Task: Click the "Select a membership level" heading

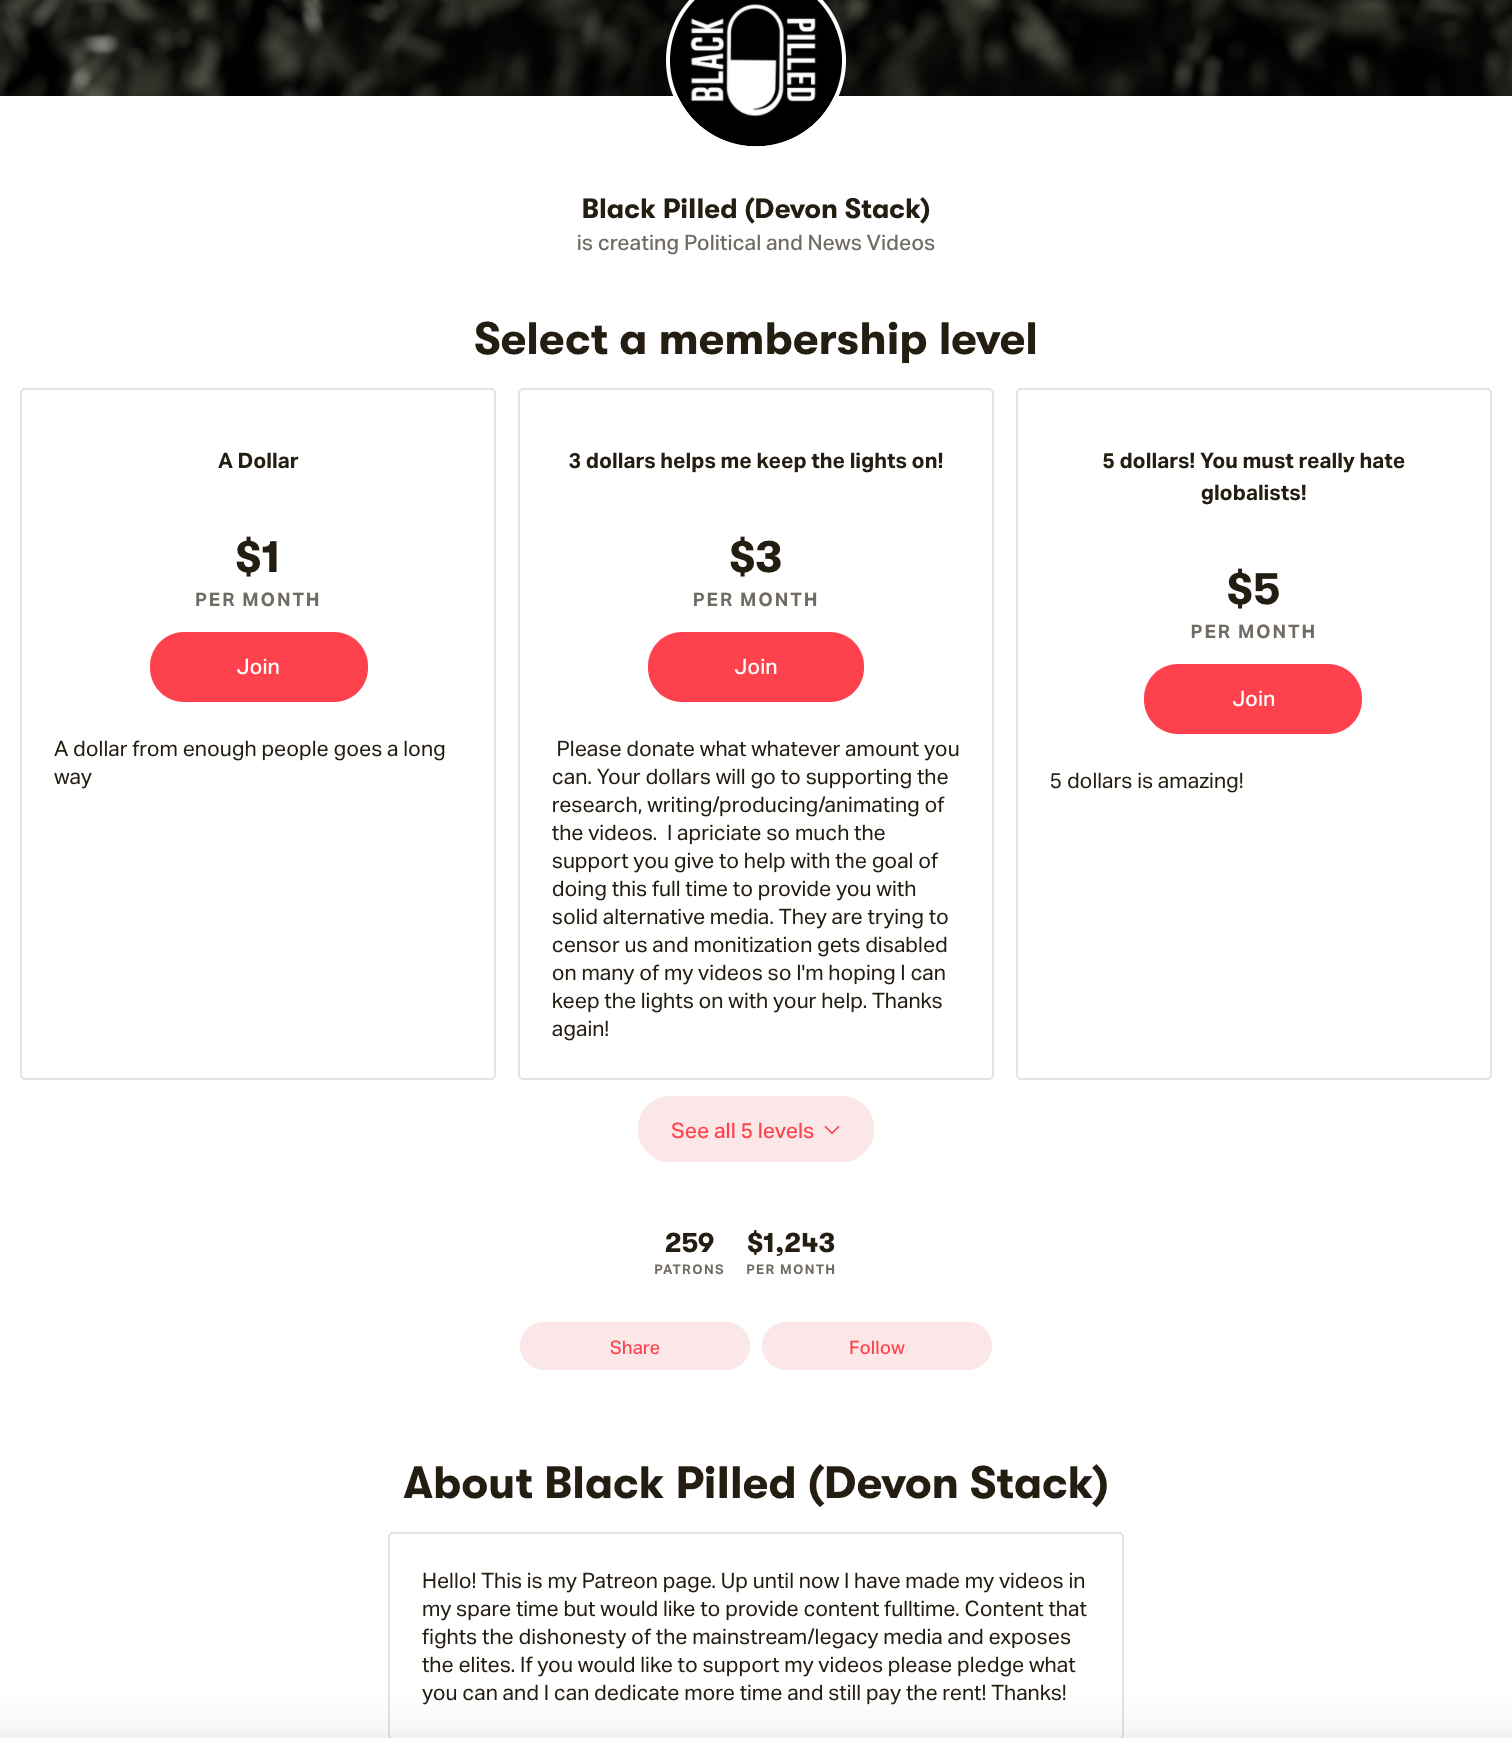Action: pyautogui.click(x=755, y=339)
